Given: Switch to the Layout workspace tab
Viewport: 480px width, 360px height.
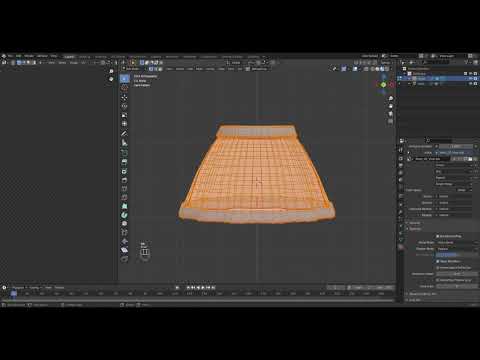Looking at the screenshot, I should pos(69,56).
